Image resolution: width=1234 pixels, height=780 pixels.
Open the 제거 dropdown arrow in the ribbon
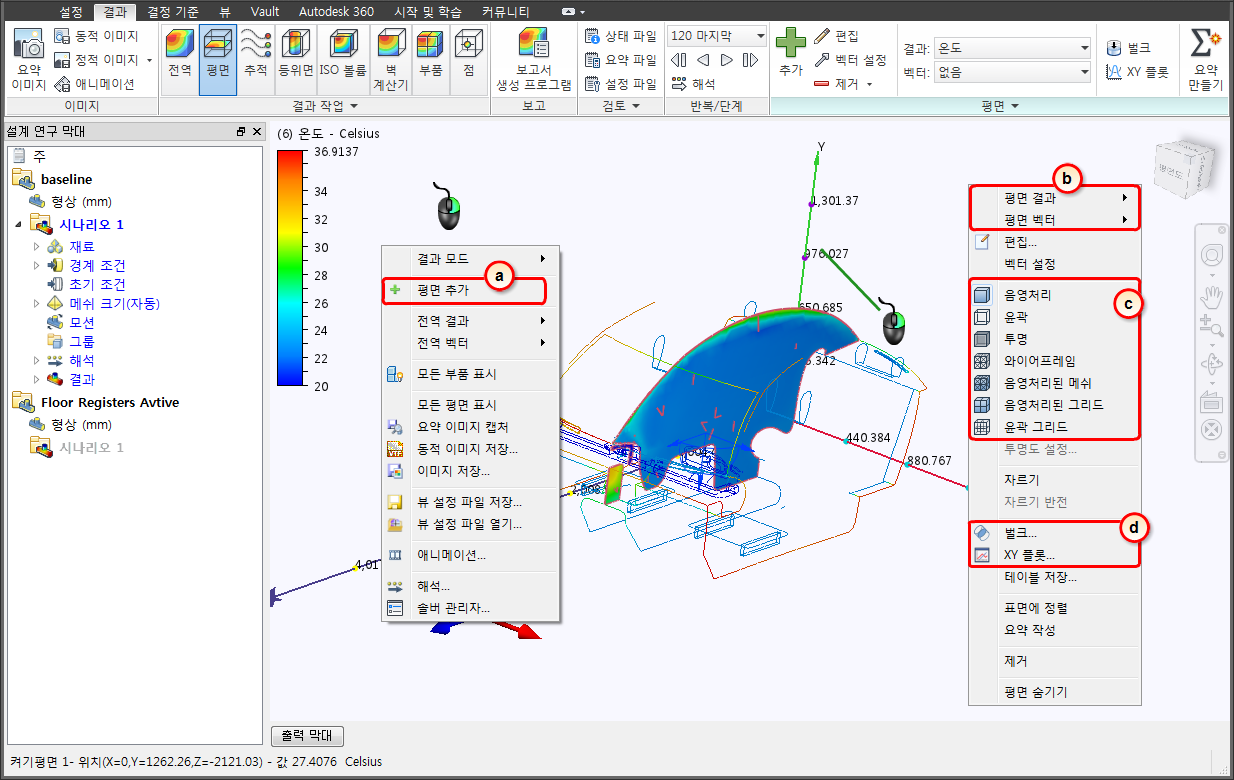870,84
